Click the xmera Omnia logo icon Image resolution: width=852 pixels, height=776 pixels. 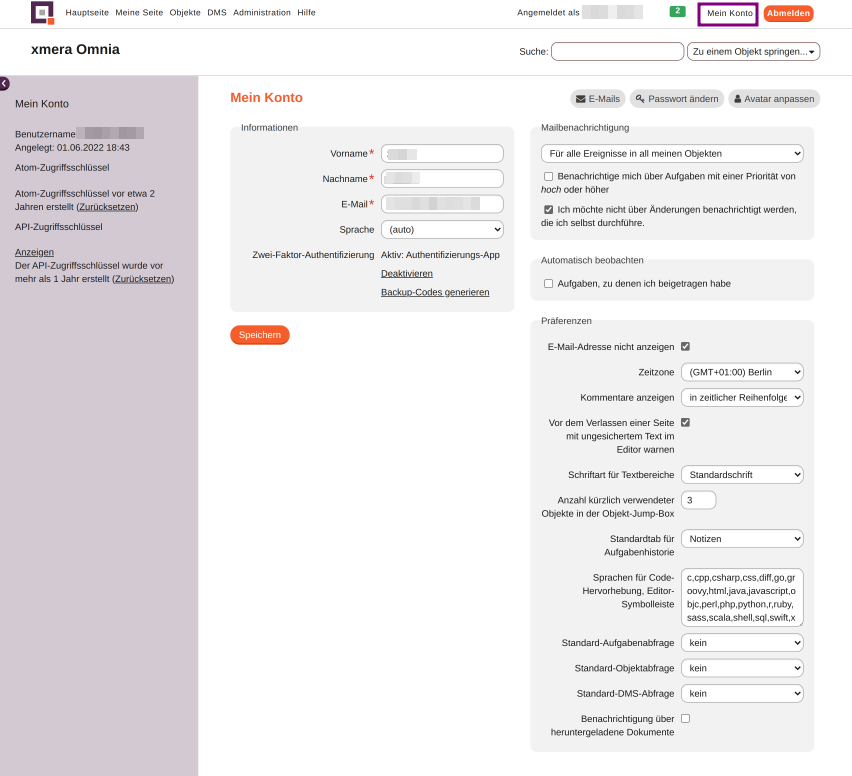pos(42,12)
